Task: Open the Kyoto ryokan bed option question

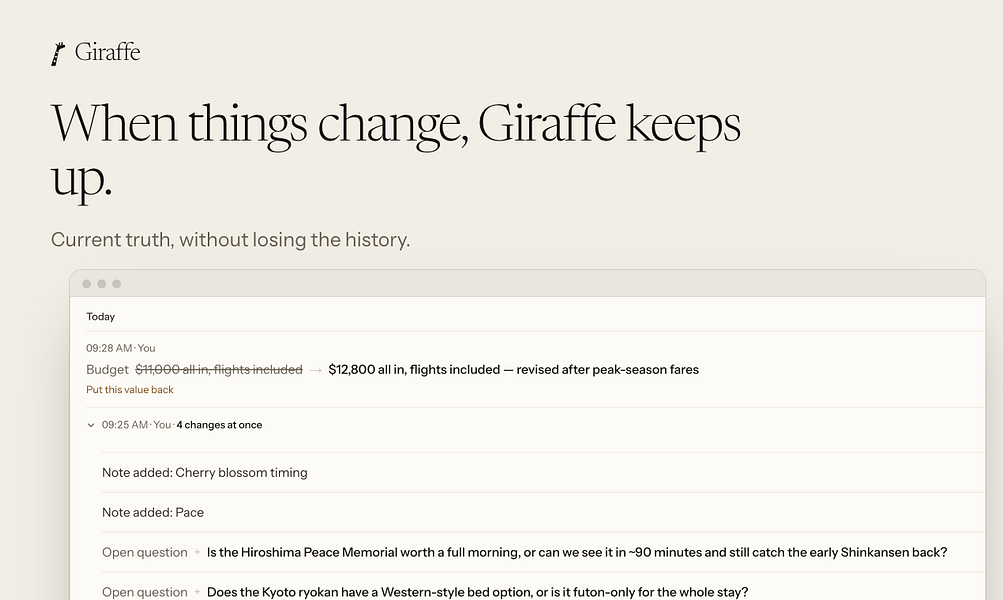Action: pyautogui.click(x=477, y=592)
